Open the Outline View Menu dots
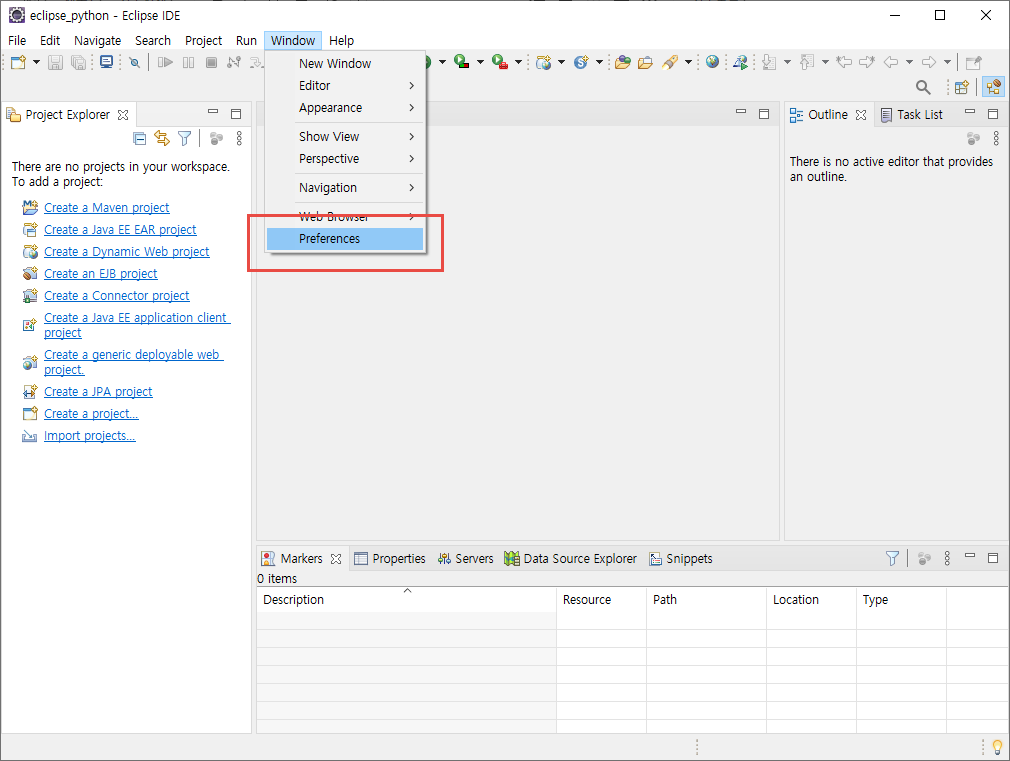 click(x=996, y=138)
